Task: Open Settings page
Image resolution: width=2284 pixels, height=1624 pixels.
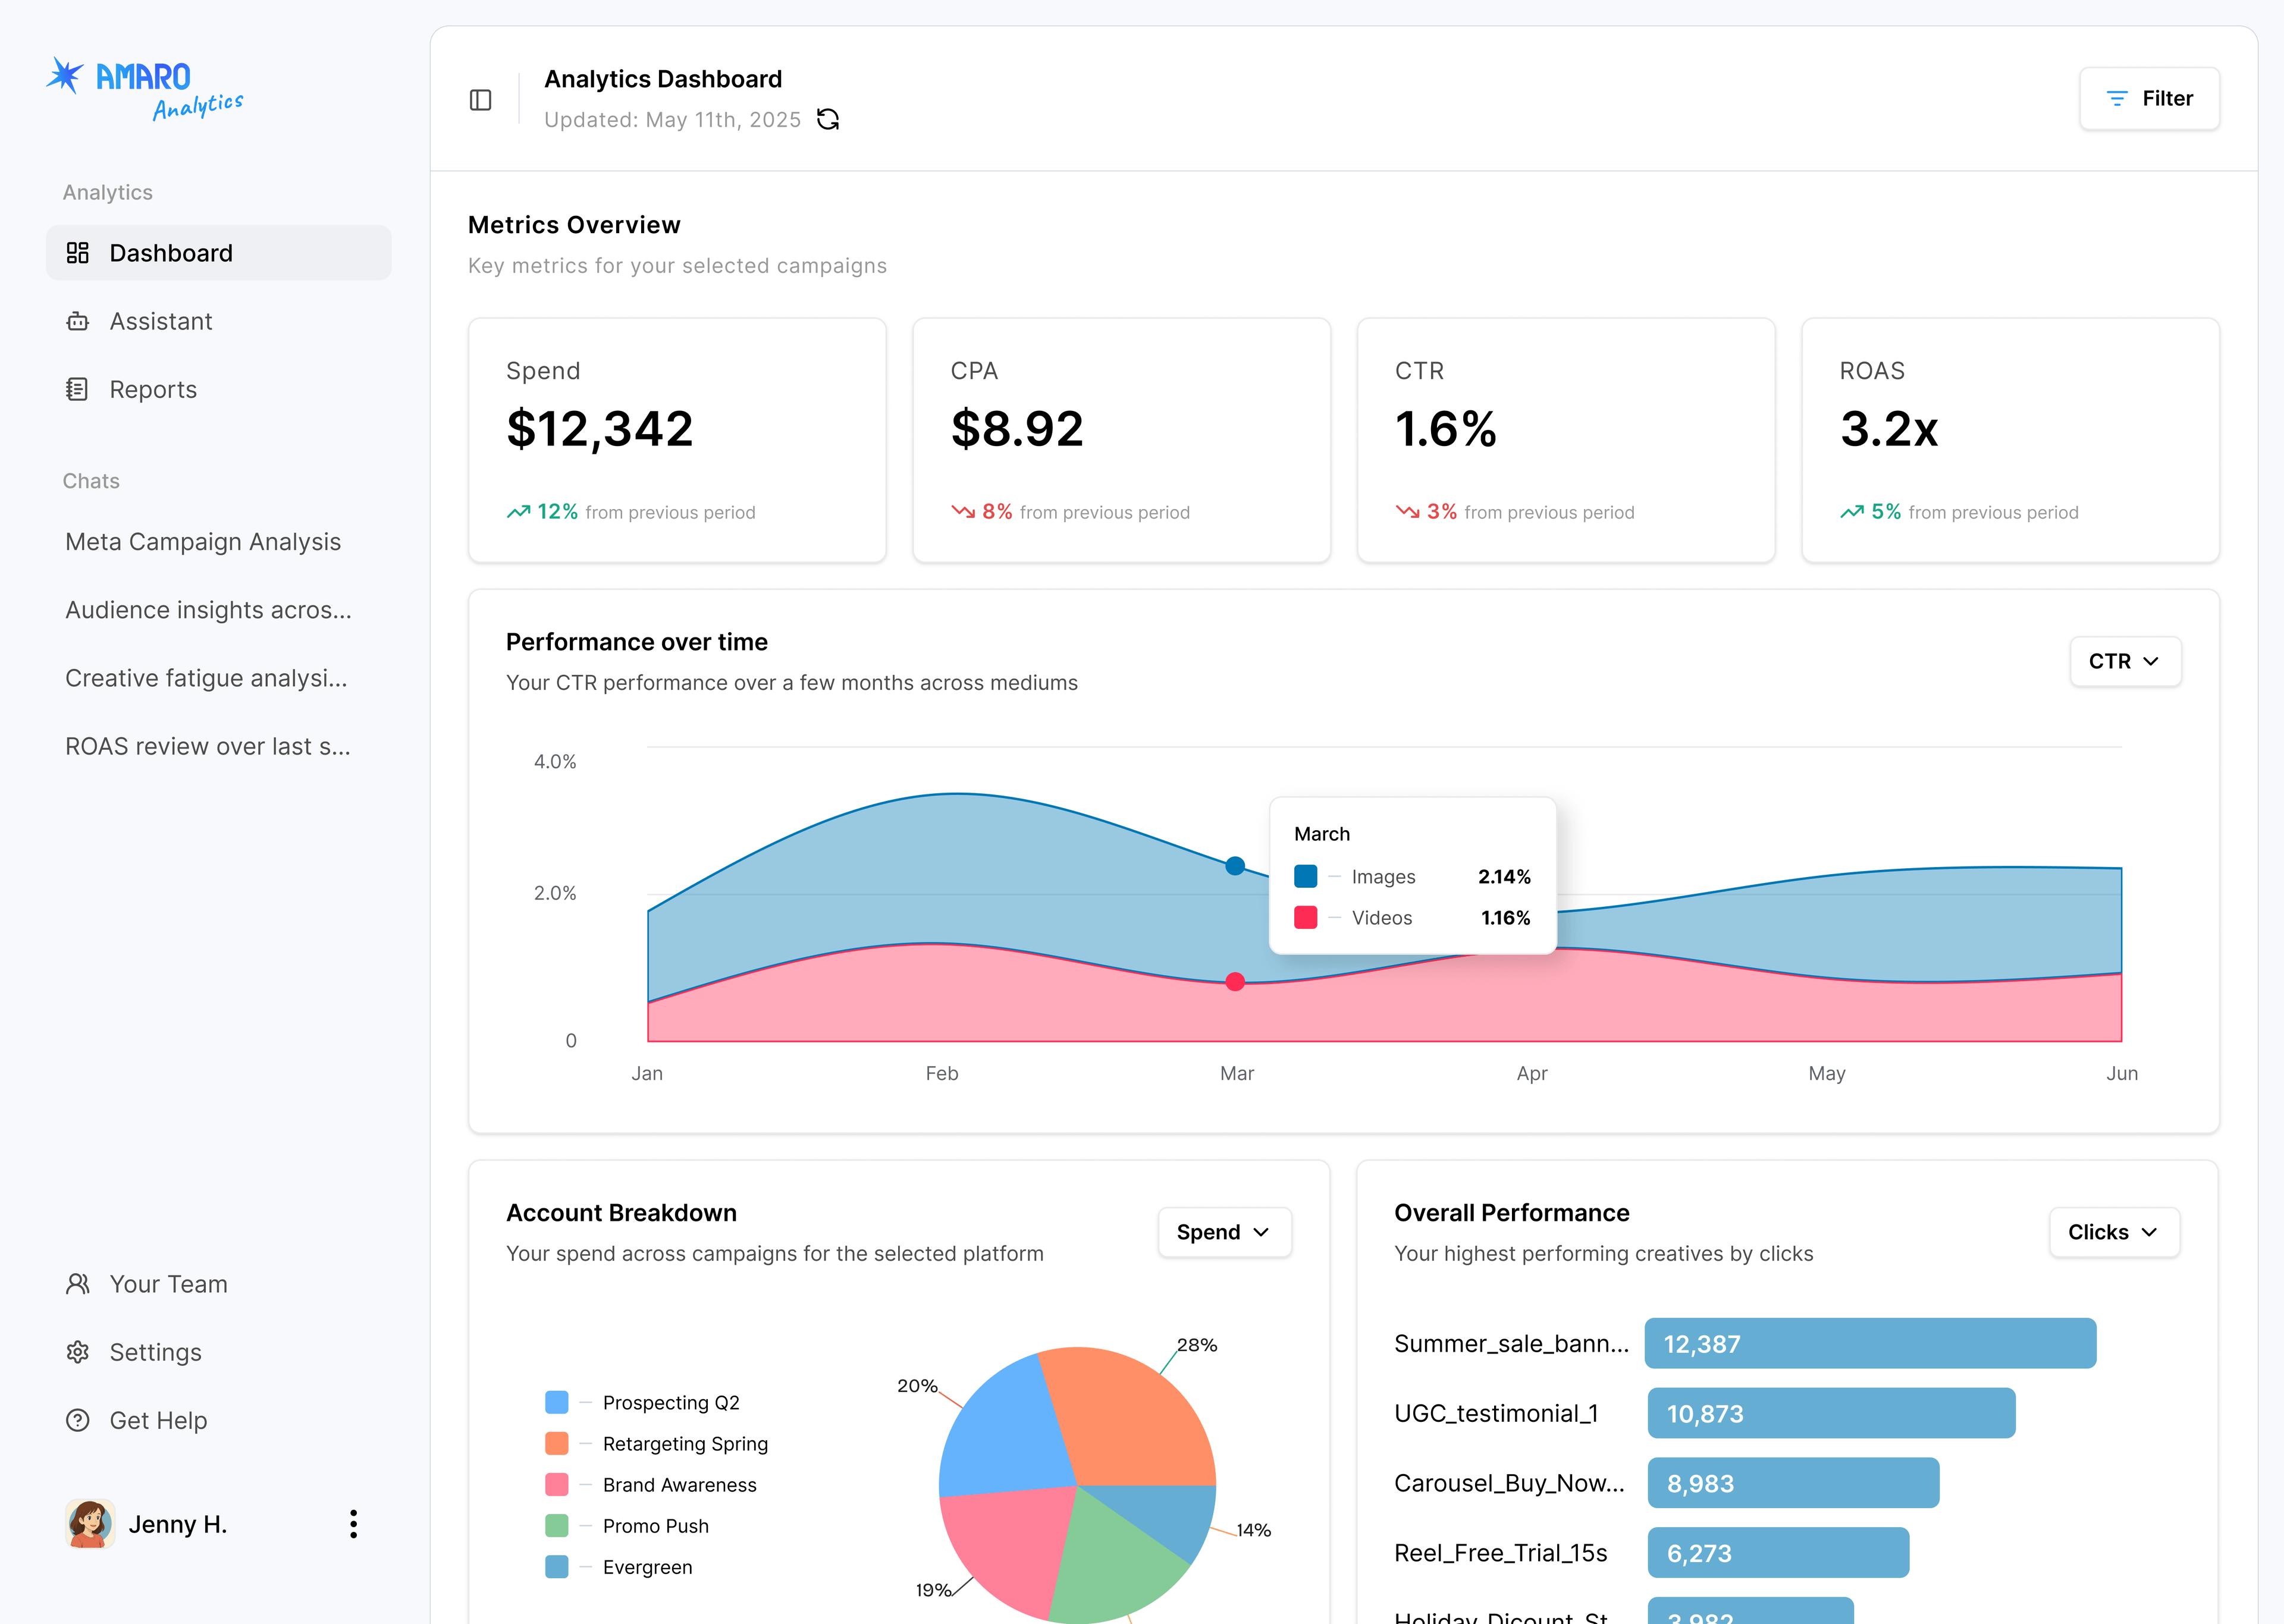Action: 218,1352
